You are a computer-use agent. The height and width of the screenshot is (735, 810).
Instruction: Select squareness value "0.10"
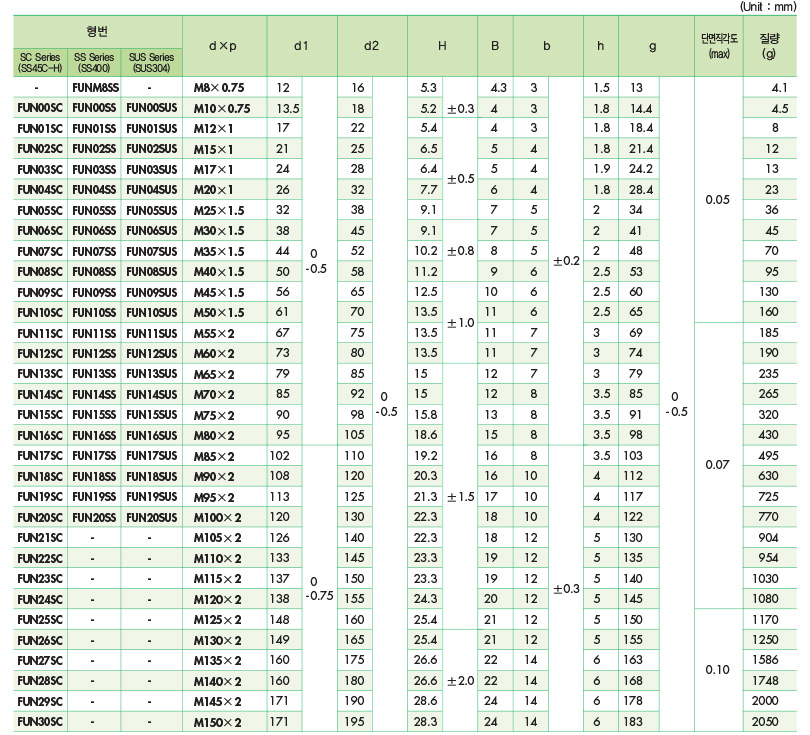click(718, 670)
